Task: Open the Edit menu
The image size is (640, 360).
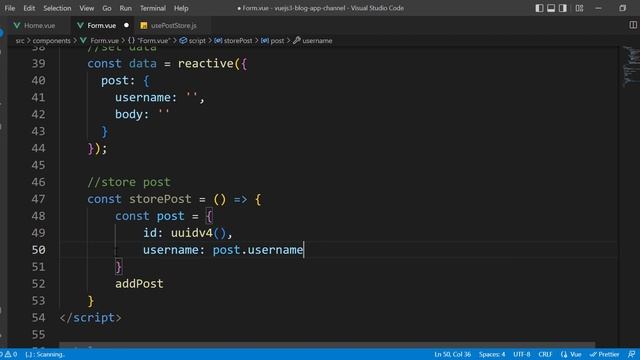Action: click(29, 8)
